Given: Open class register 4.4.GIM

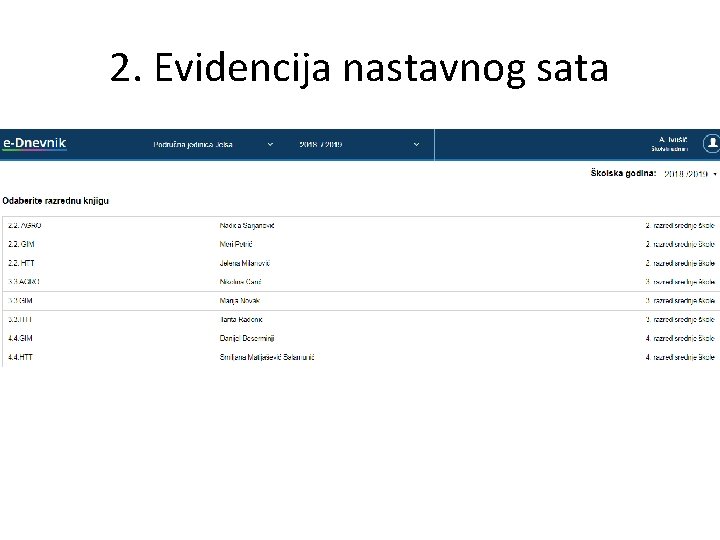Looking at the screenshot, I should tap(20, 338).
